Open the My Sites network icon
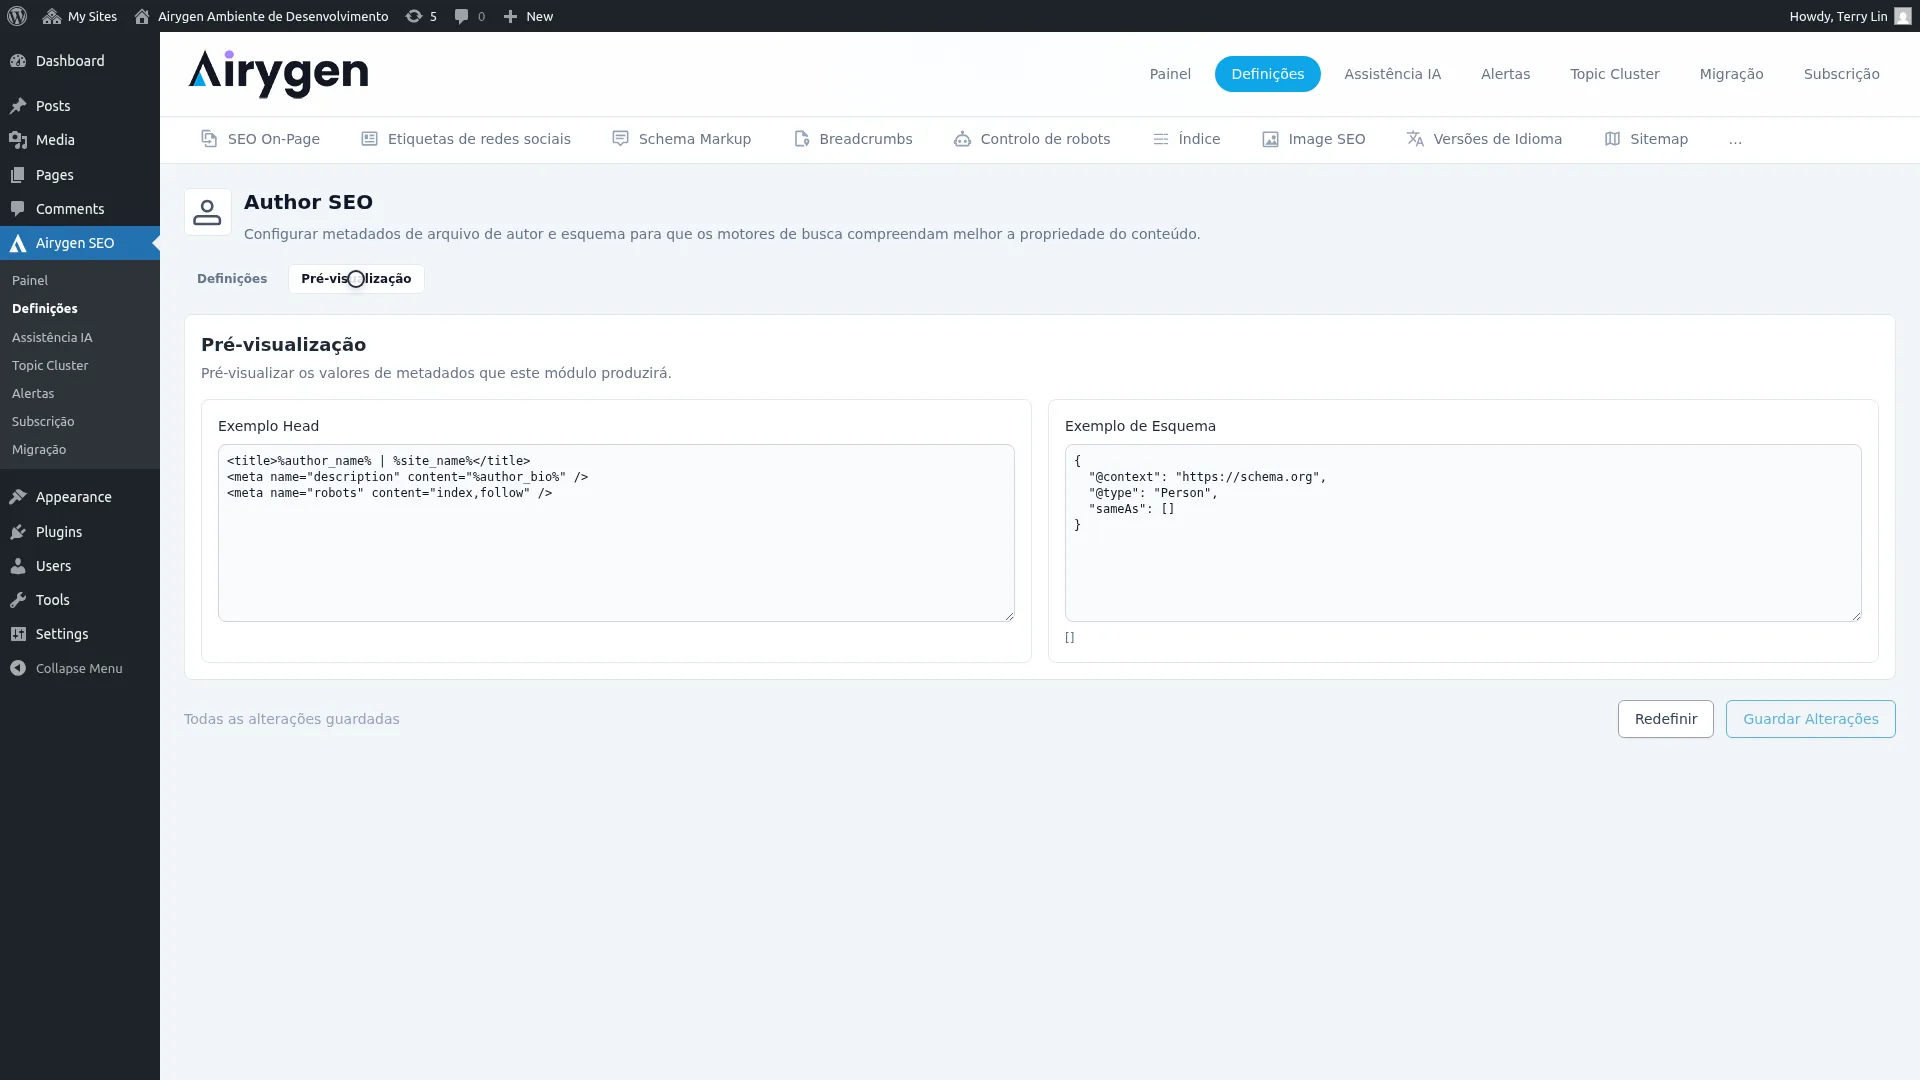1920x1080 pixels. click(x=52, y=16)
